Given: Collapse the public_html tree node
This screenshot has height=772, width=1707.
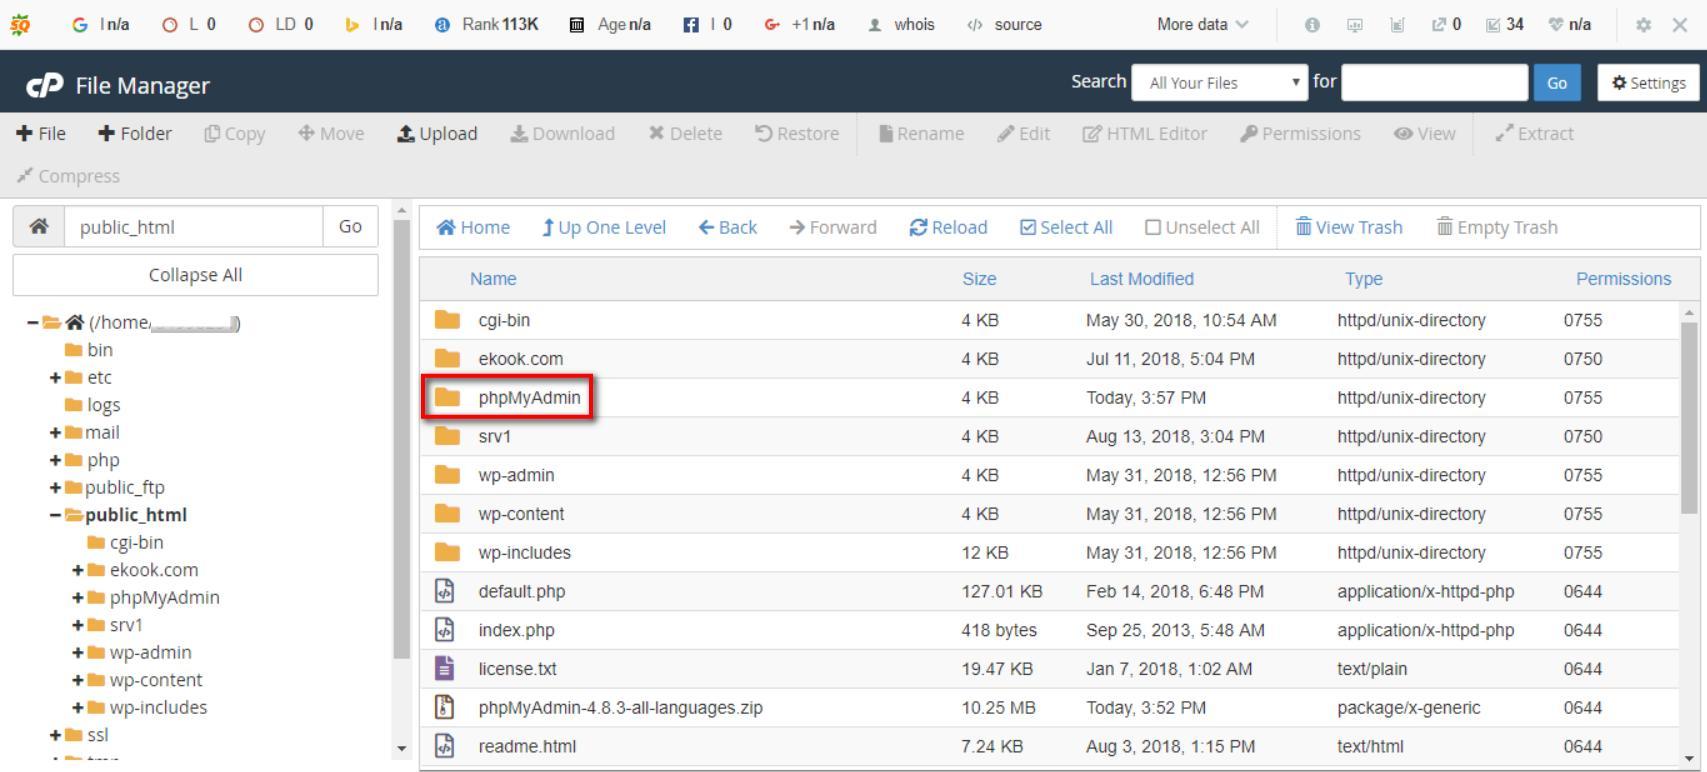Looking at the screenshot, I should [55, 515].
